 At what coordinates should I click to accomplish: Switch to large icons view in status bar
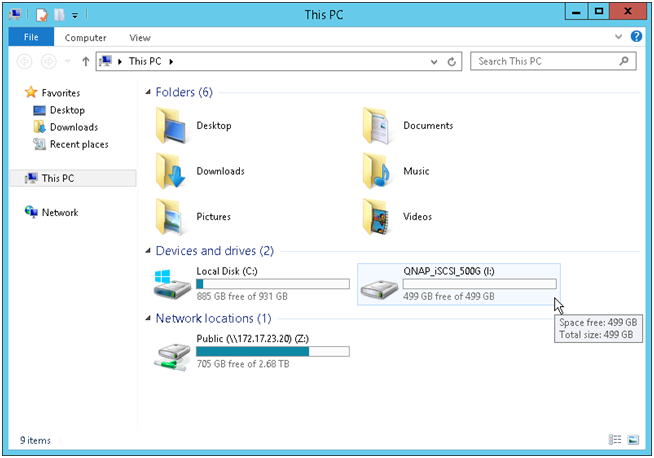pyautogui.click(x=632, y=440)
